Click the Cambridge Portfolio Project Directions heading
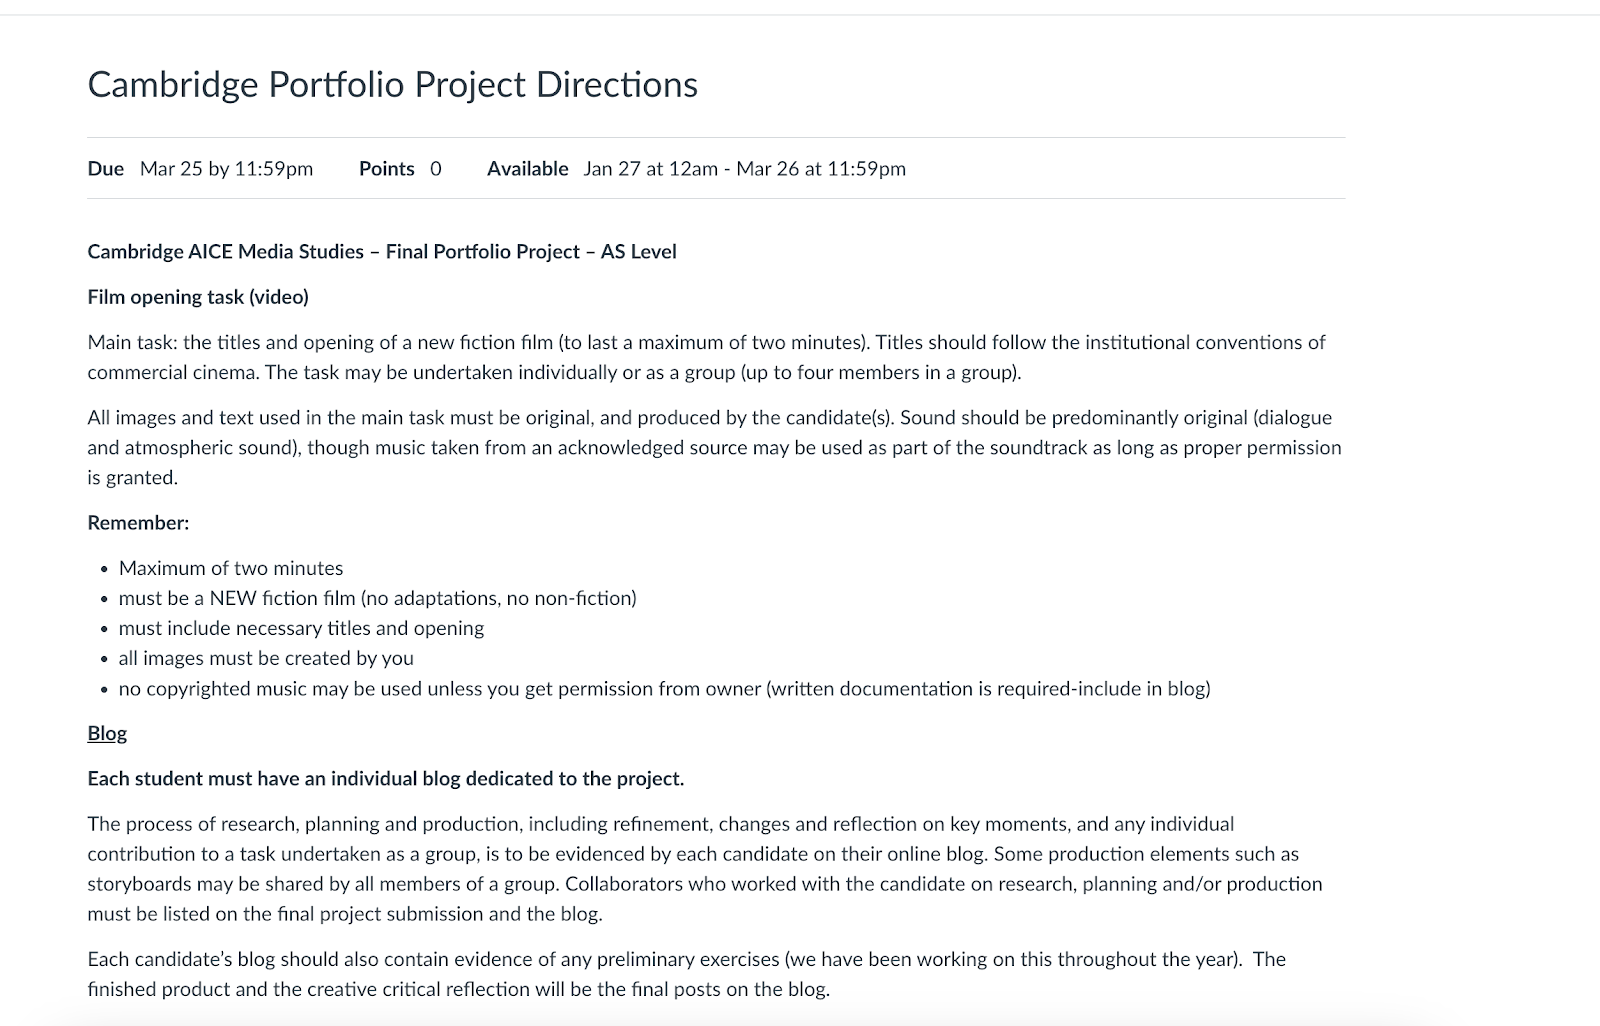The width and height of the screenshot is (1600, 1026). 392,85
